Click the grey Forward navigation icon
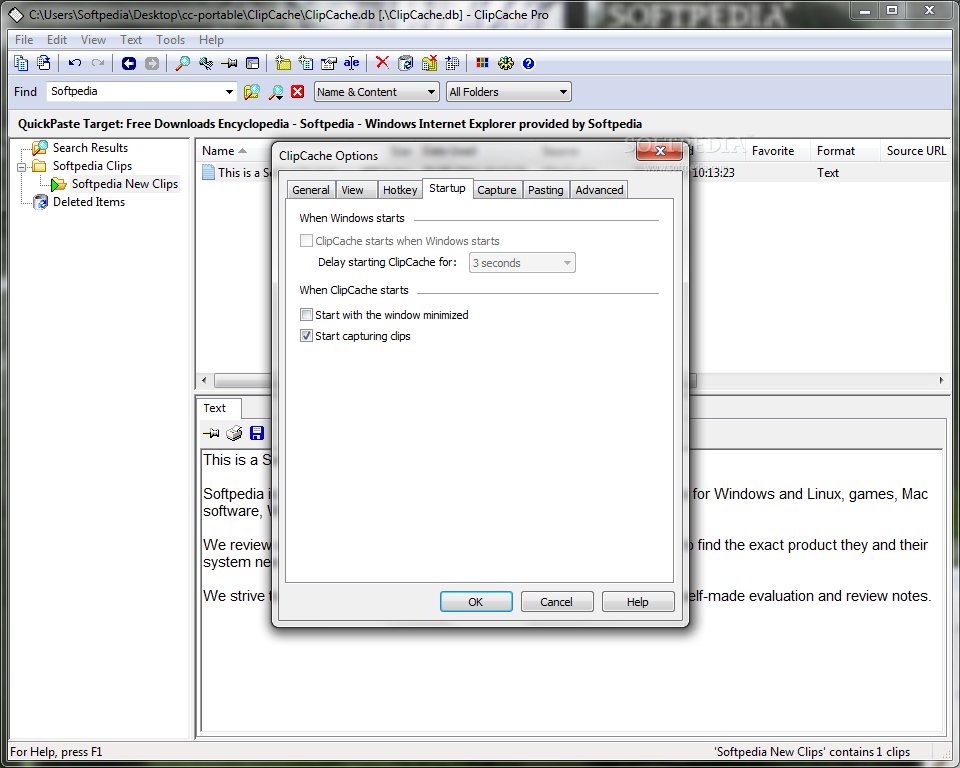960x768 pixels. point(151,63)
